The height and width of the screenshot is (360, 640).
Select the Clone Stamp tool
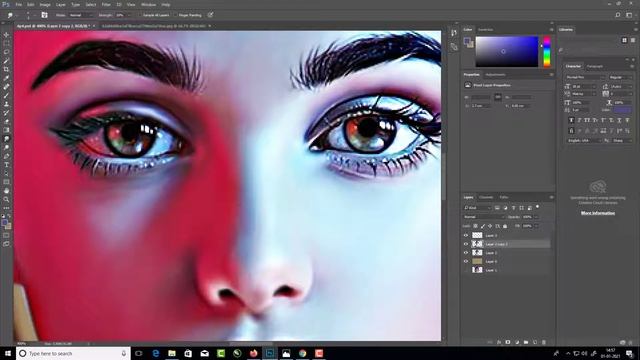[6, 104]
